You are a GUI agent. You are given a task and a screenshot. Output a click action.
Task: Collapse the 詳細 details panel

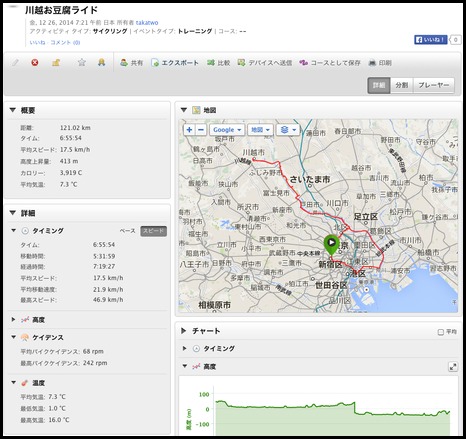pos(13,213)
